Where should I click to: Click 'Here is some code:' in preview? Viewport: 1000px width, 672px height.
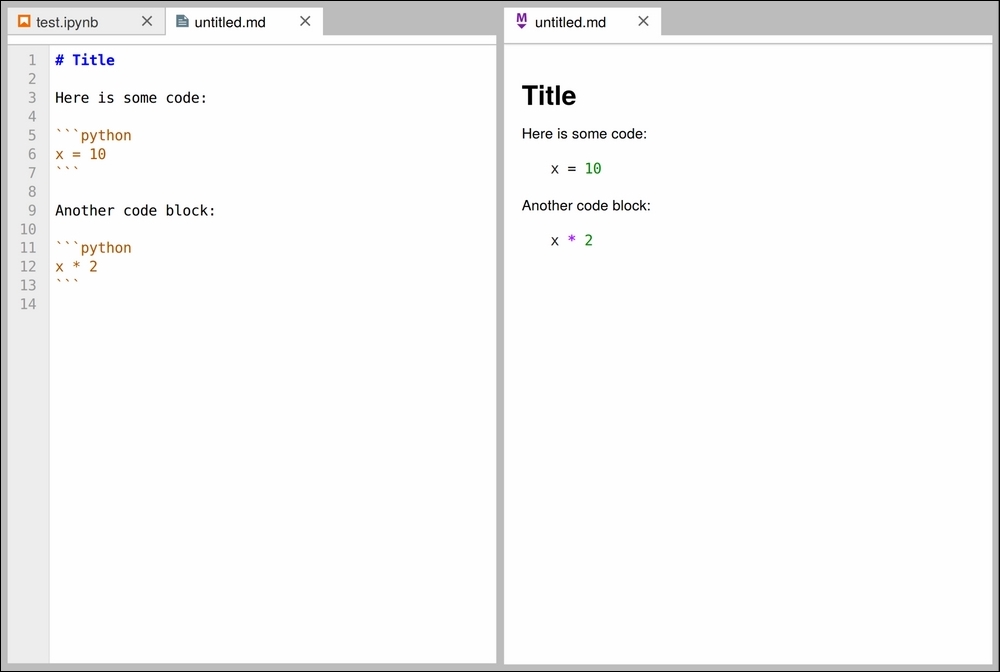[584, 133]
